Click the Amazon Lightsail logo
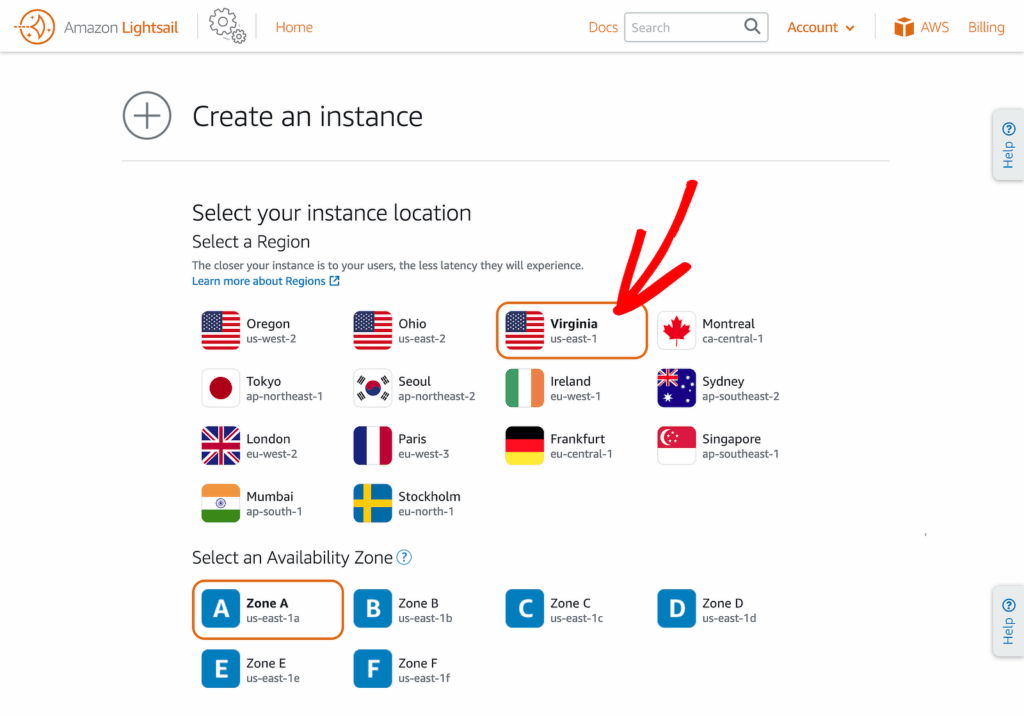This screenshot has height=716, width=1024. click(97, 27)
